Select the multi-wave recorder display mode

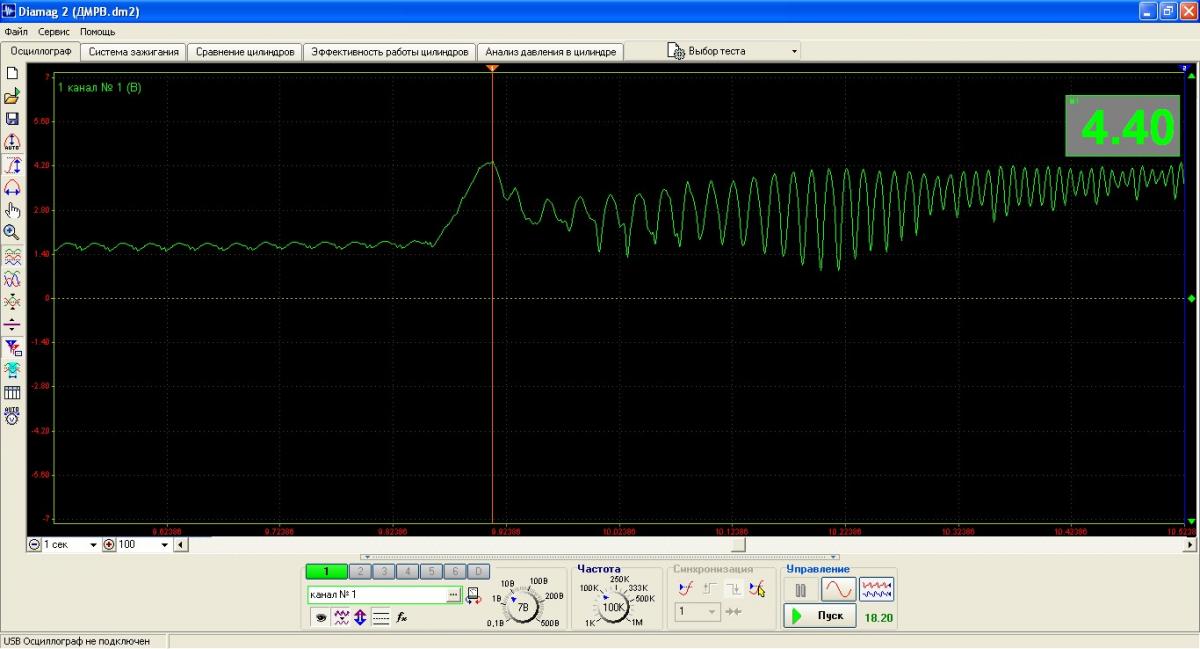point(877,589)
